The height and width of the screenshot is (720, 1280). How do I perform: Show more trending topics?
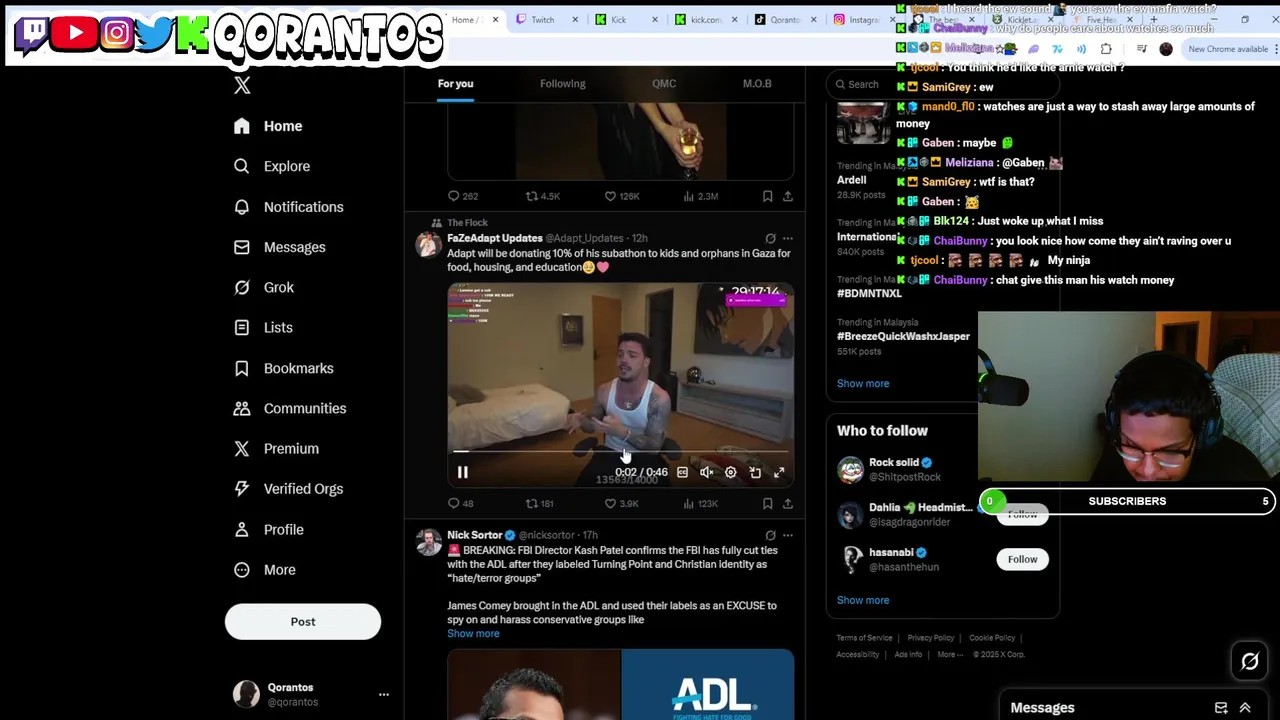click(x=863, y=384)
